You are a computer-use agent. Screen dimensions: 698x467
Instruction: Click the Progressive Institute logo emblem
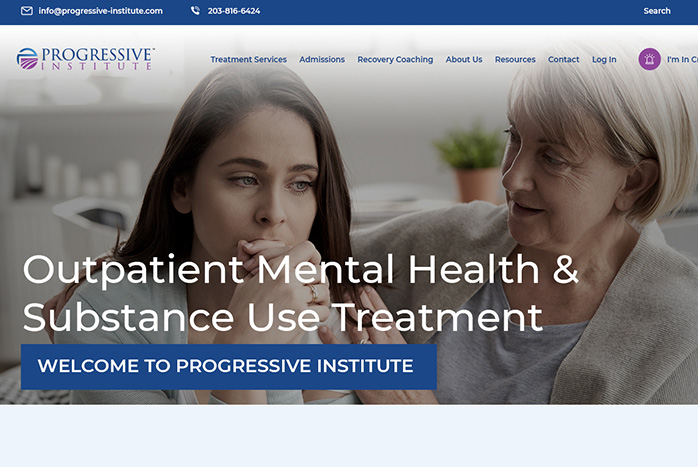[x=27, y=59]
